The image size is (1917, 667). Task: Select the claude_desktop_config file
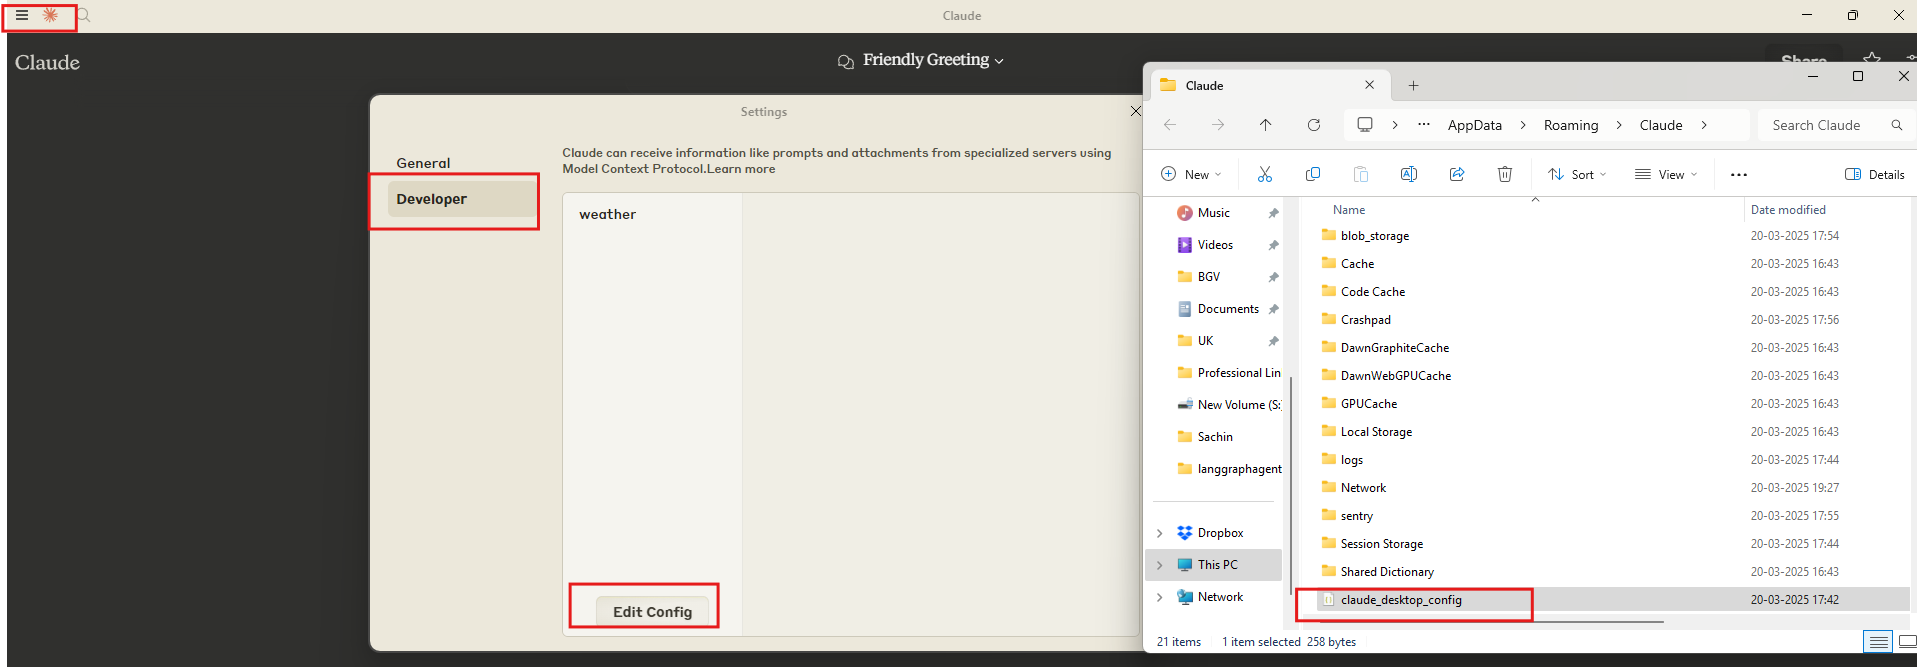pyautogui.click(x=1400, y=600)
